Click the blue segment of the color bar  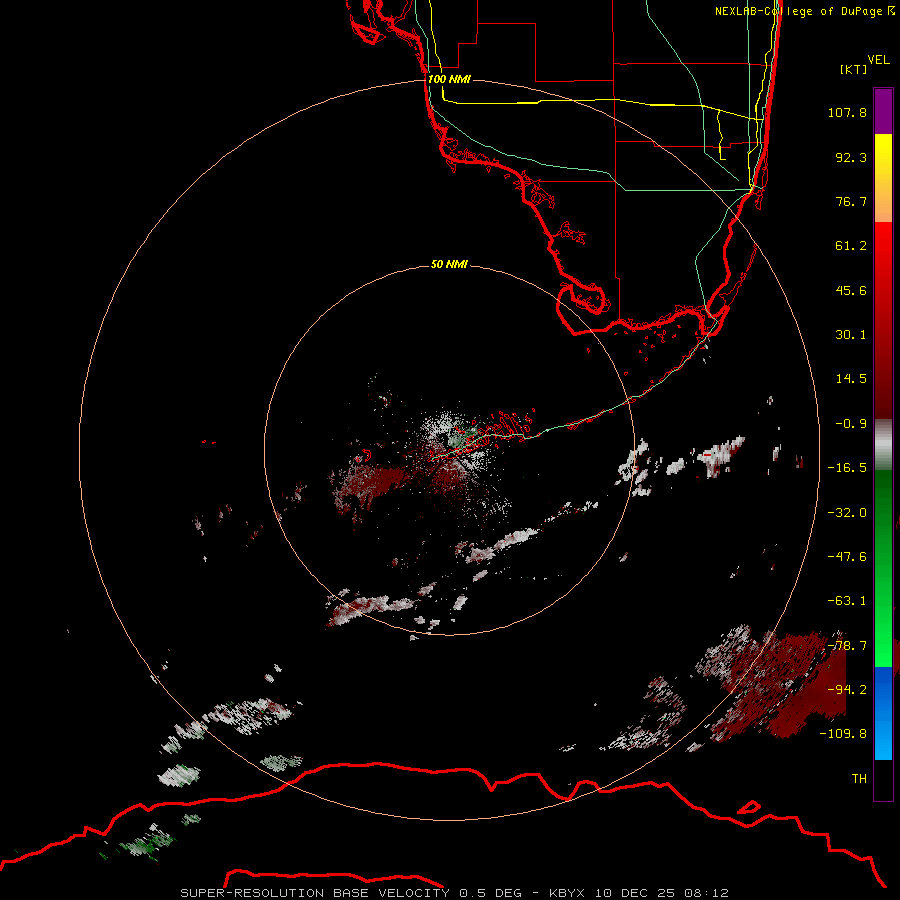(883, 713)
